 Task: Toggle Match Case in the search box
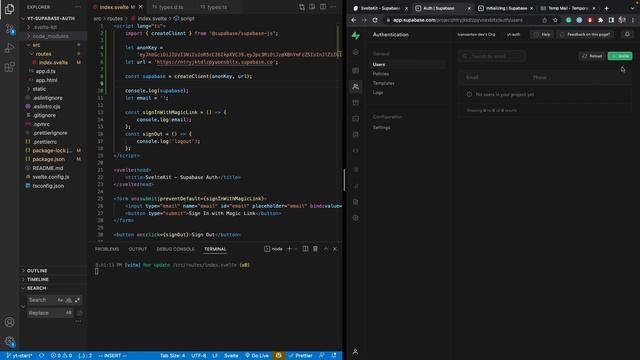coord(60,300)
